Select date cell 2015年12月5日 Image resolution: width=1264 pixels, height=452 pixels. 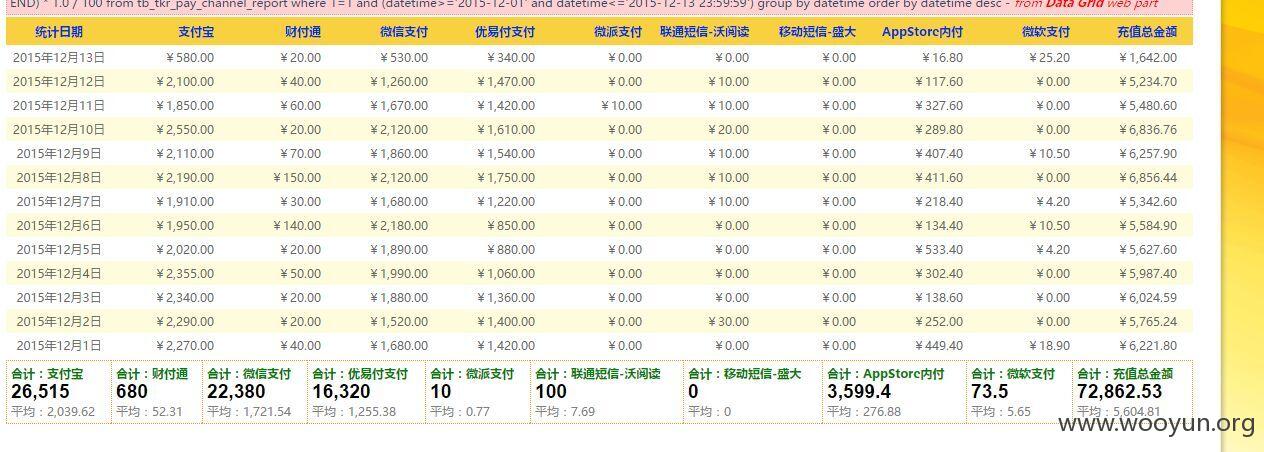point(59,250)
